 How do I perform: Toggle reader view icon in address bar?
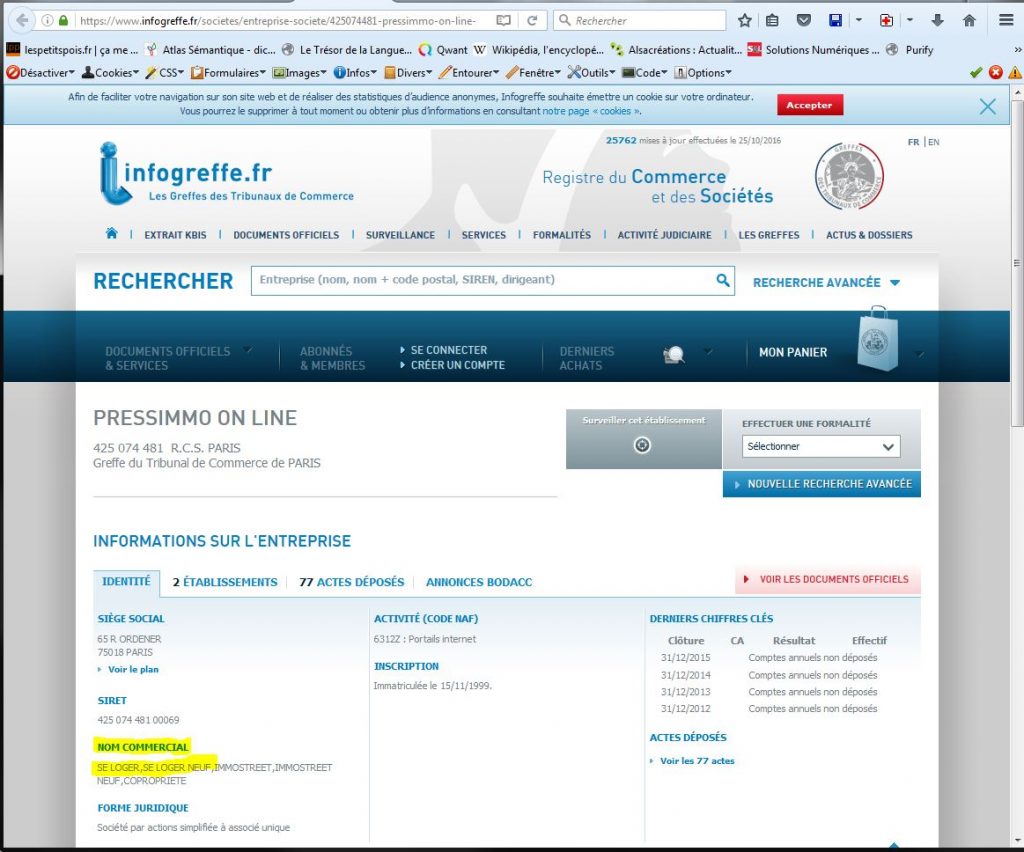click(x=503, y=20)
